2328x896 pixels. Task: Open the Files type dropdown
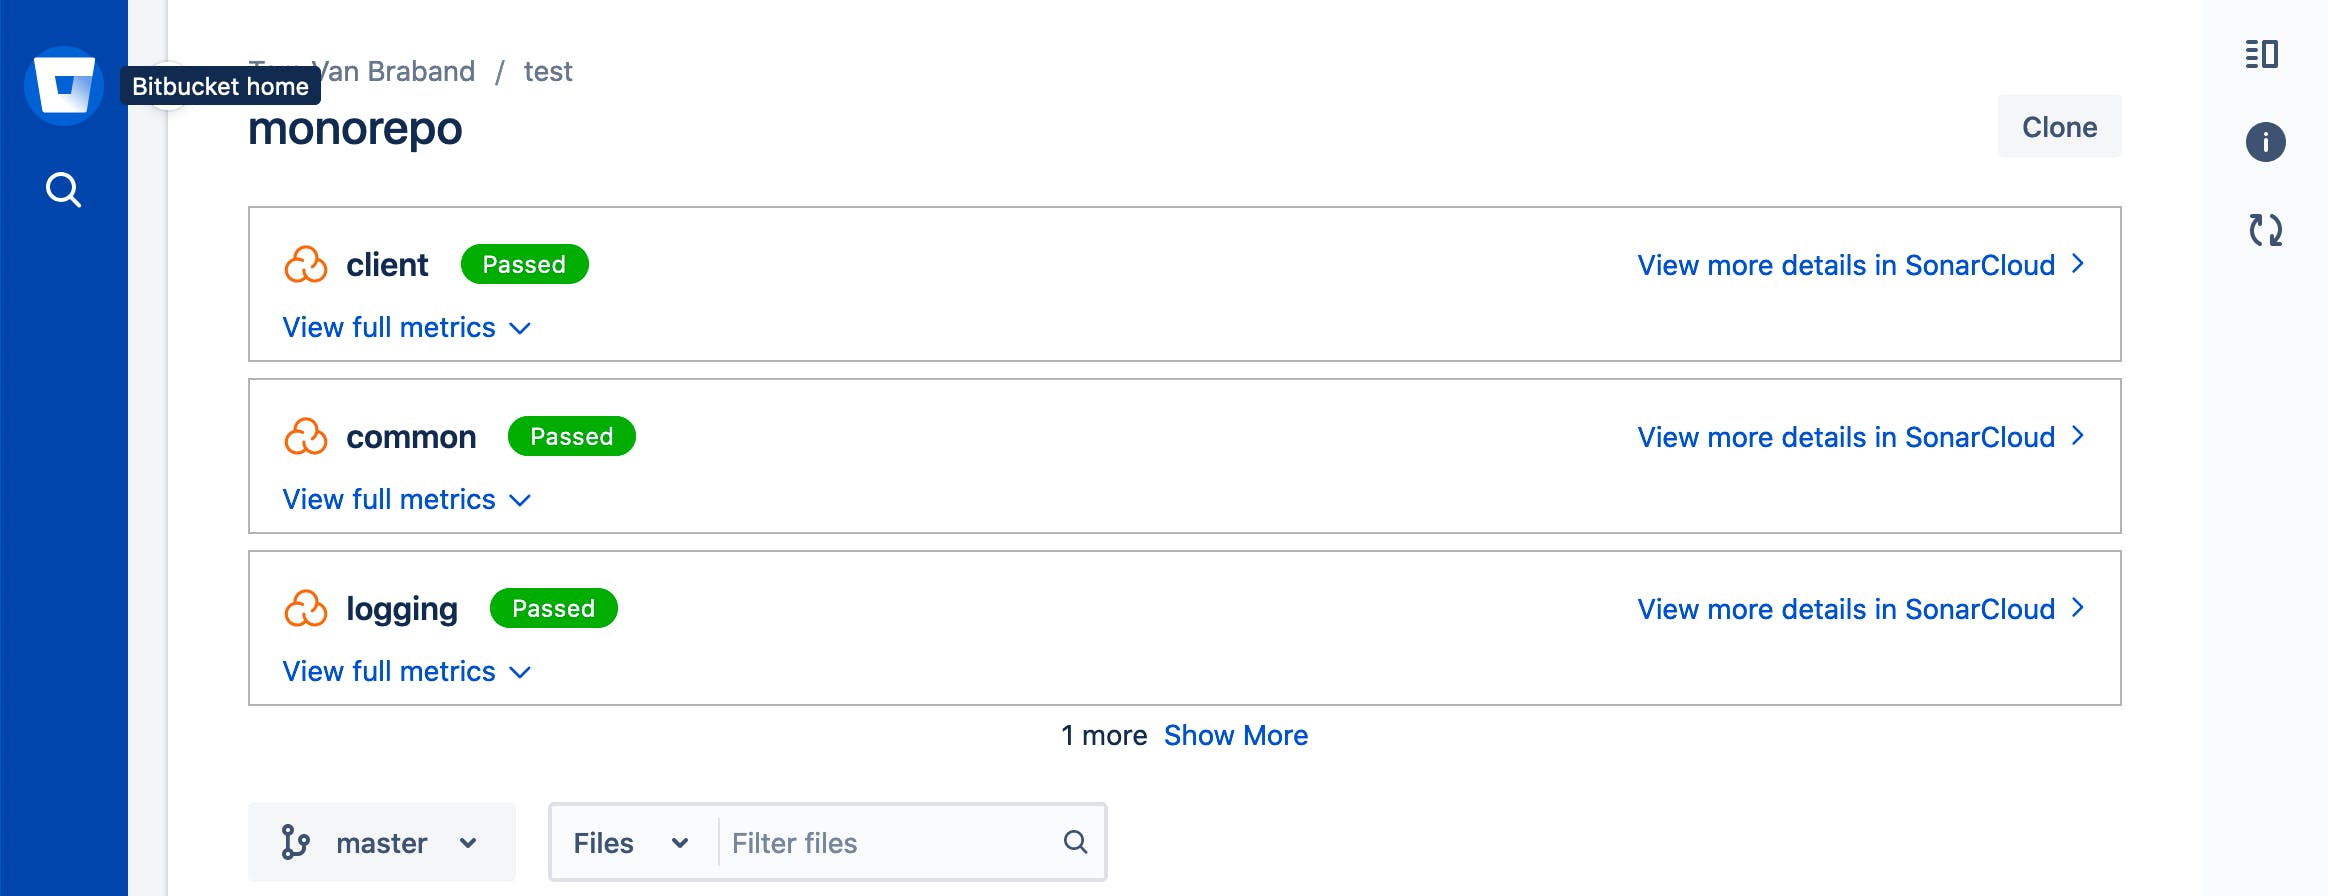629,842
